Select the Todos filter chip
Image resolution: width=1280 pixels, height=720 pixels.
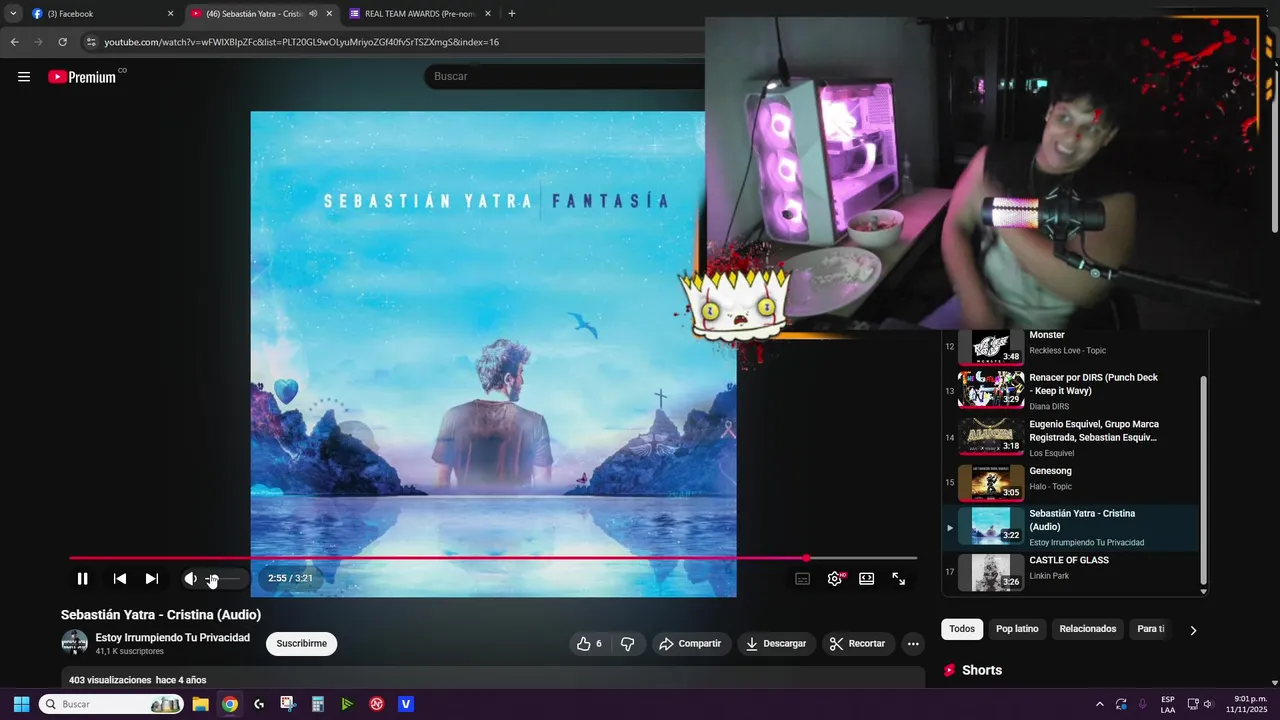962,629
